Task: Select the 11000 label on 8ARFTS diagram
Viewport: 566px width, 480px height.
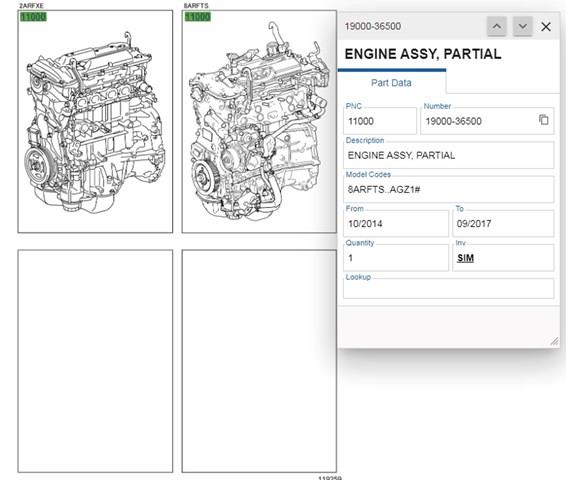Action: tap(197, 17)
